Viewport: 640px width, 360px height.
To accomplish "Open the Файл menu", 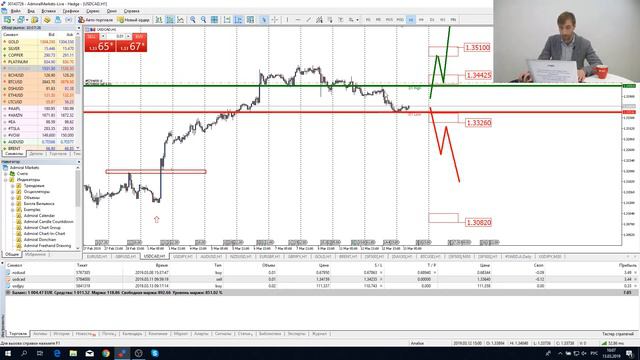I will 16,11.
